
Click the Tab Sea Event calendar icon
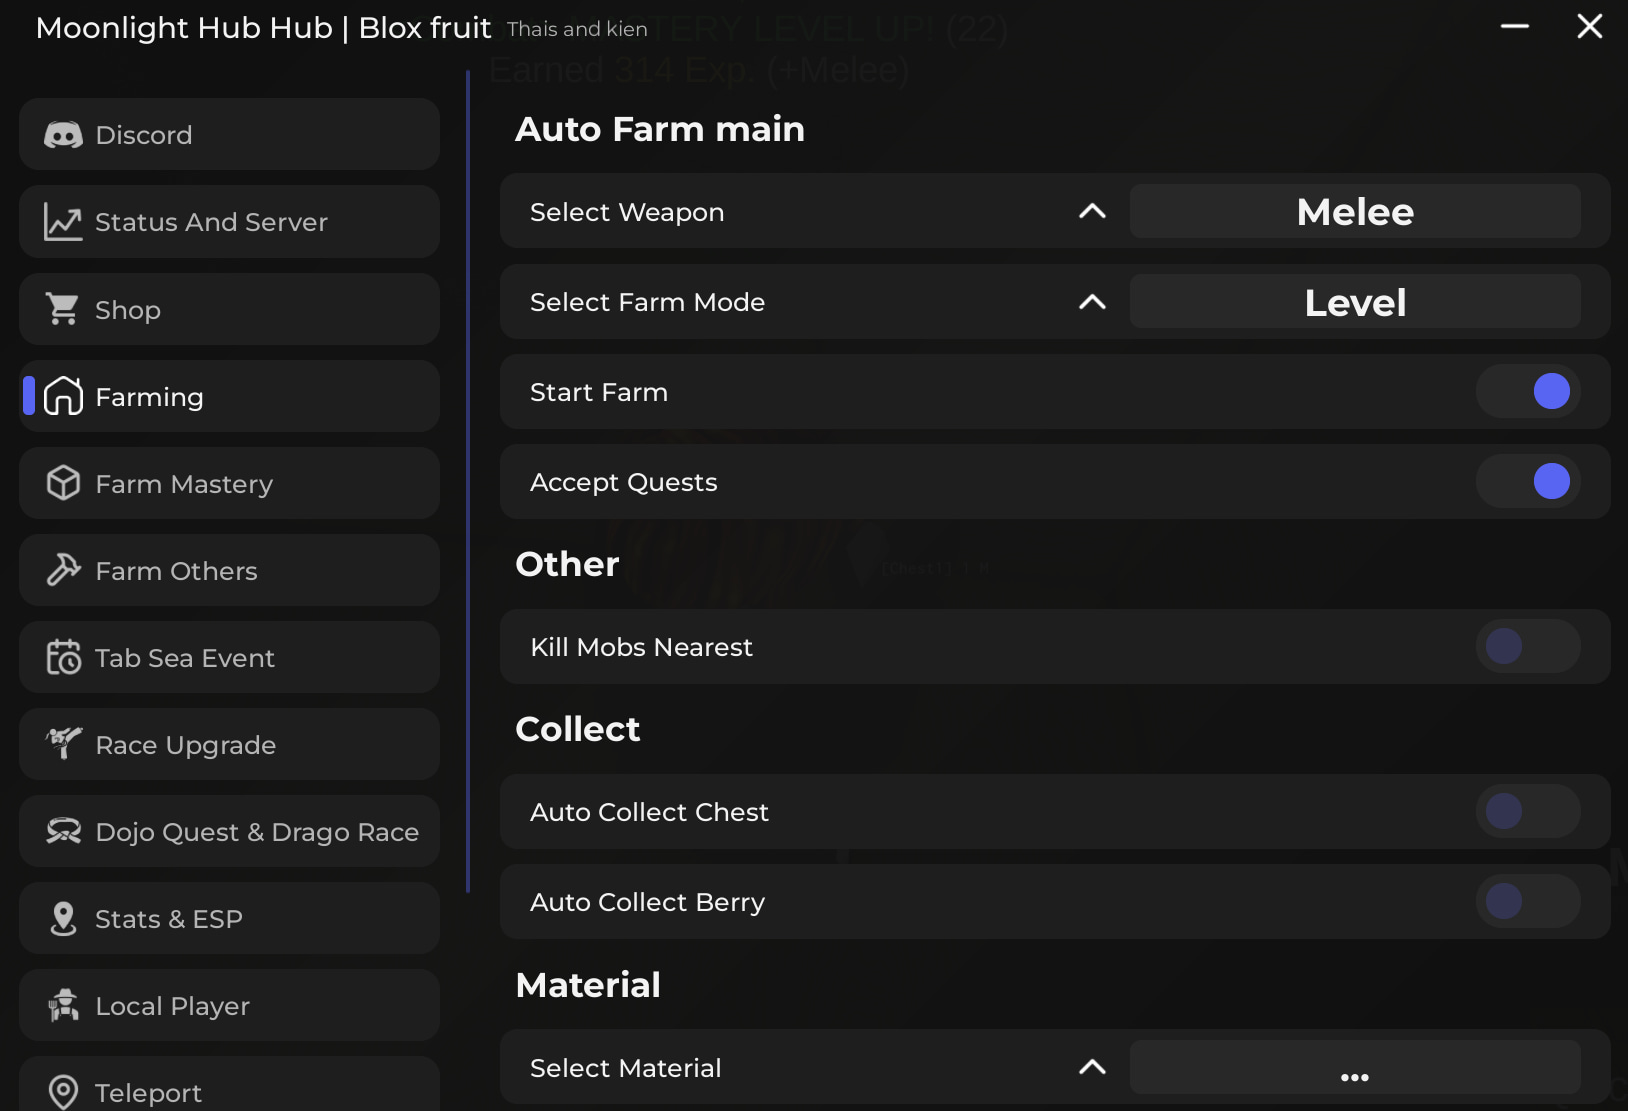[x=63, y=658]
